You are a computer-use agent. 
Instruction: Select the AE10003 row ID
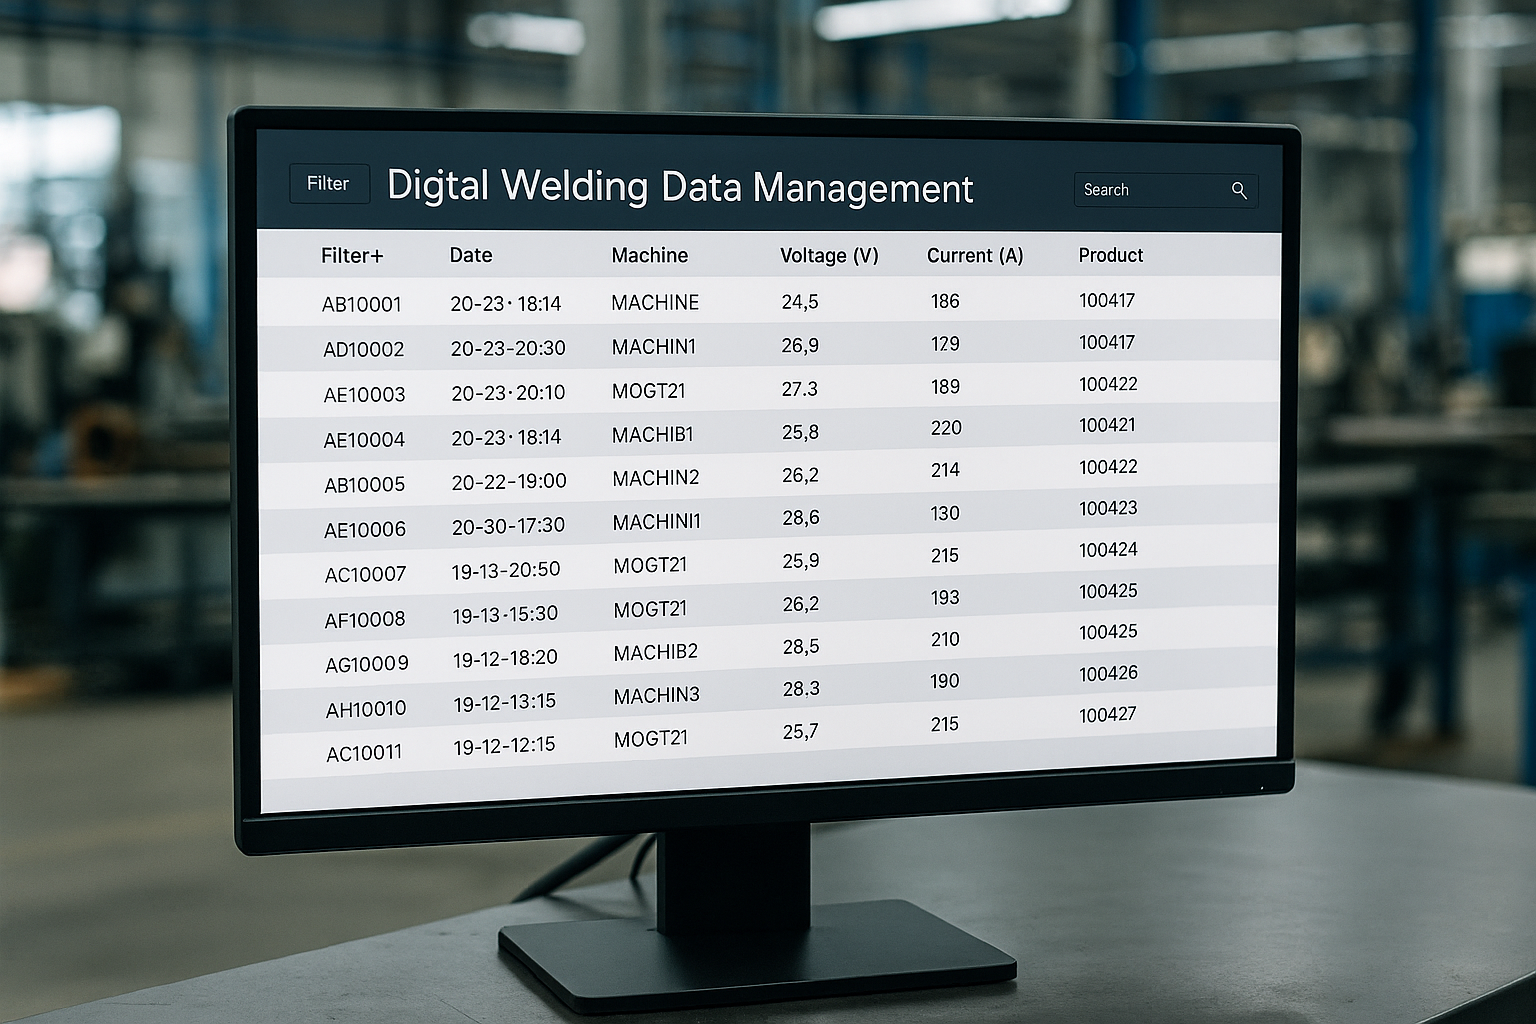click(364, 394)
